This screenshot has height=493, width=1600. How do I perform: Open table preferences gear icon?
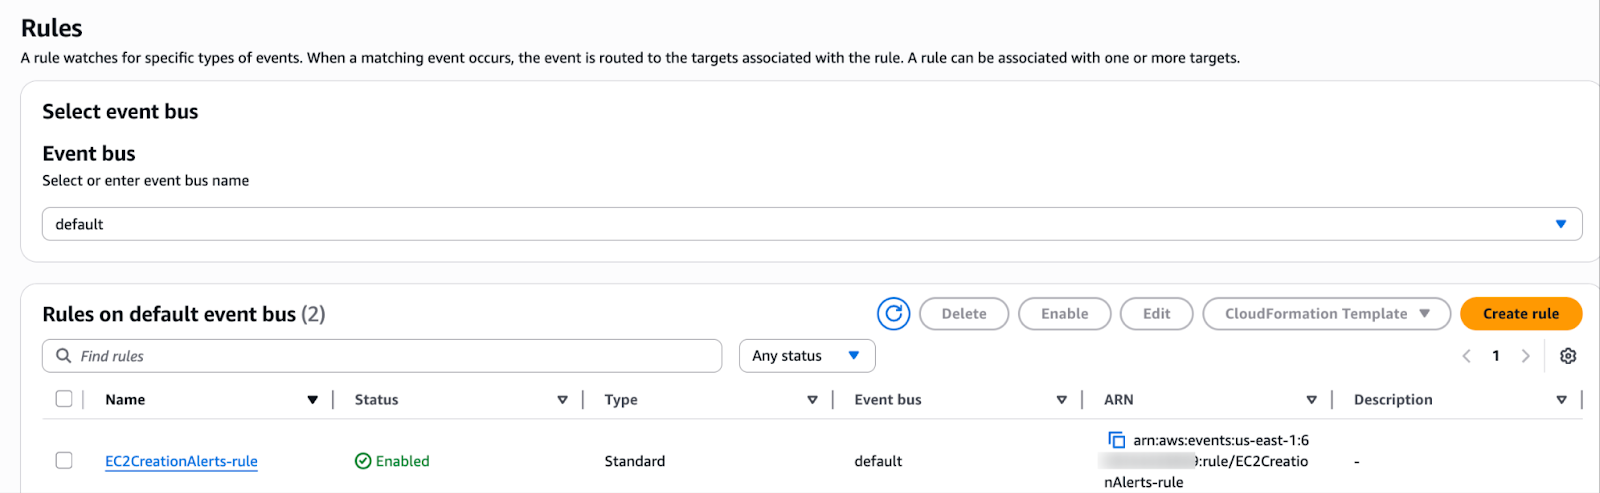[1568, 356]
